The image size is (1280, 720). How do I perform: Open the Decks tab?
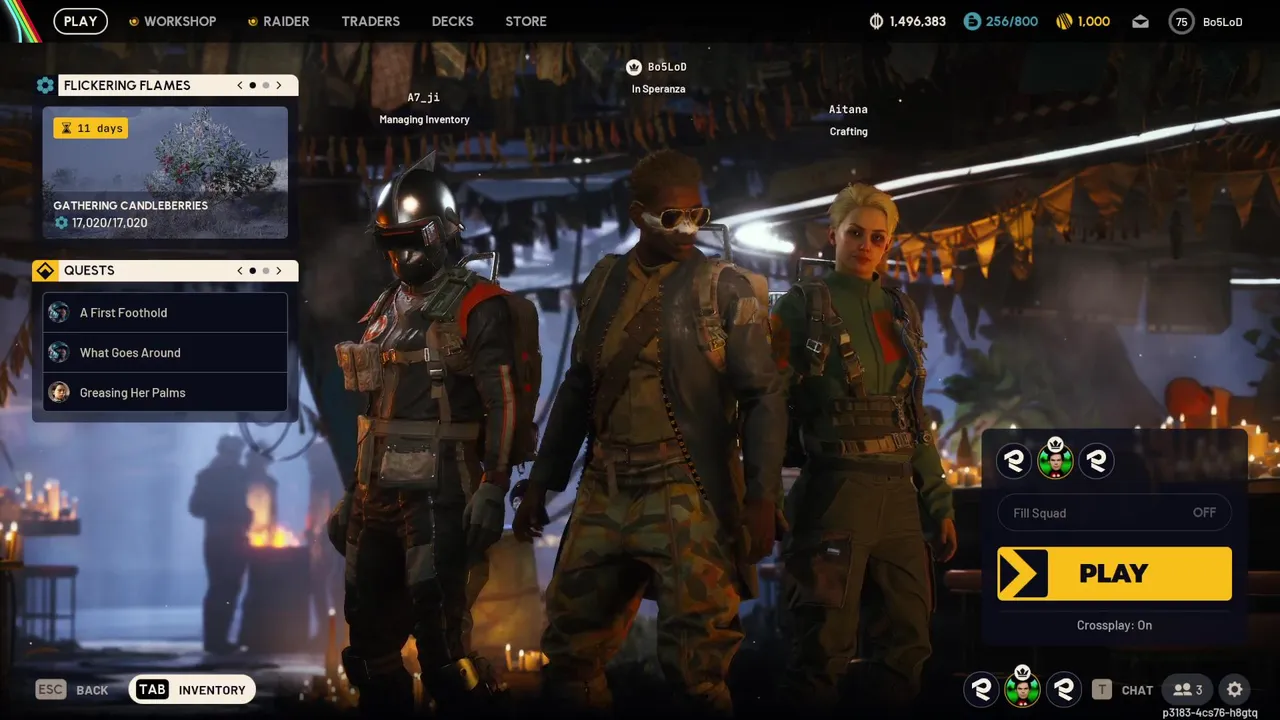pyautogui.click(x=452, y=21)
